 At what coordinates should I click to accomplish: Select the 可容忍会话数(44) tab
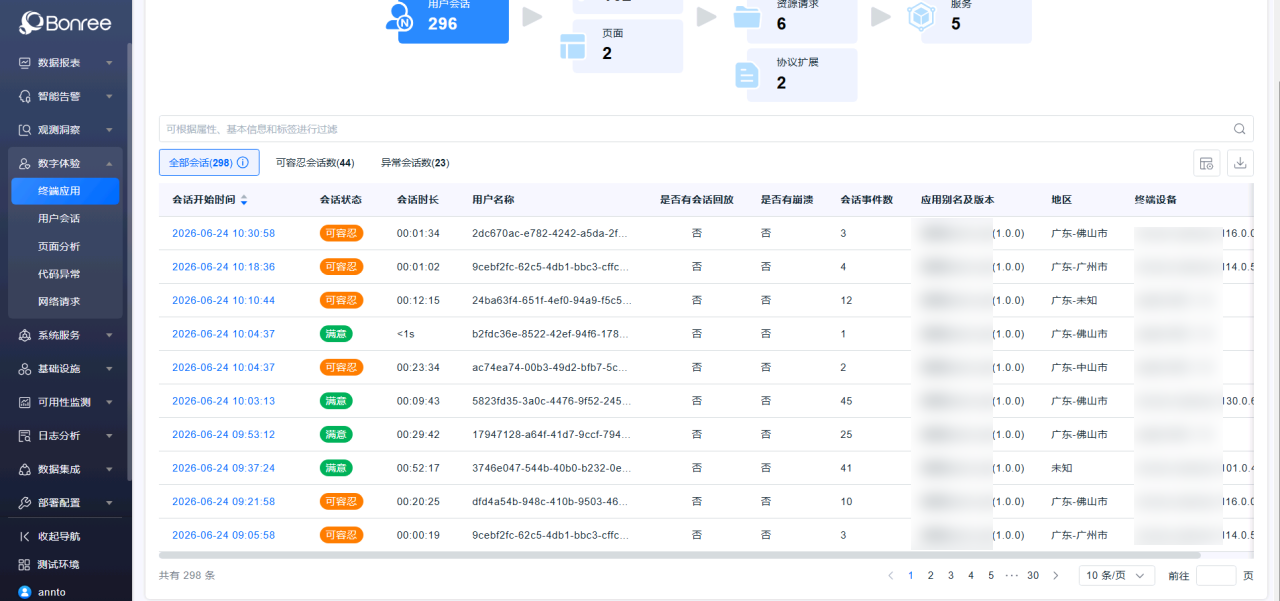(x=315, y=163)
